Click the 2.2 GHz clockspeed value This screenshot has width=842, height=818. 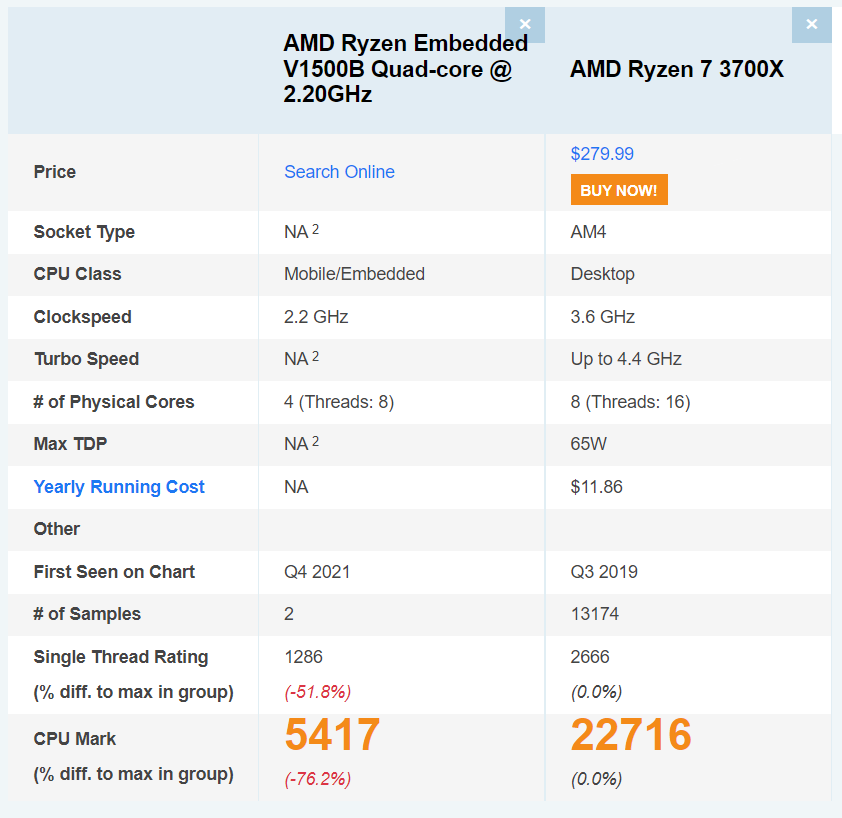316,317
